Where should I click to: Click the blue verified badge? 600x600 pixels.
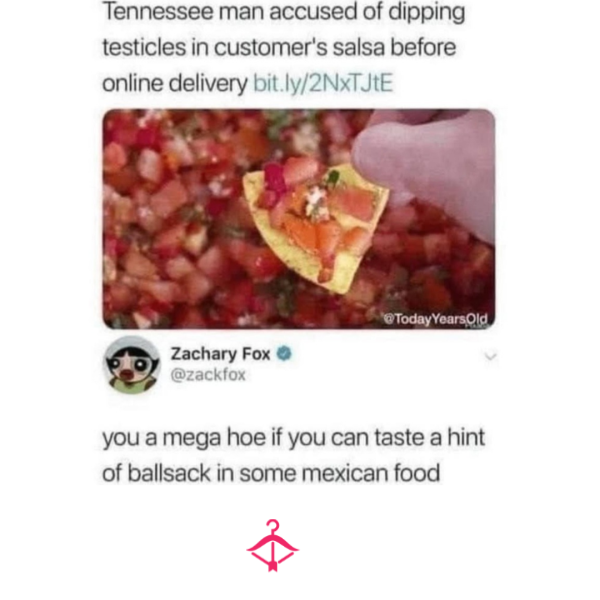(x=284, y=354)
